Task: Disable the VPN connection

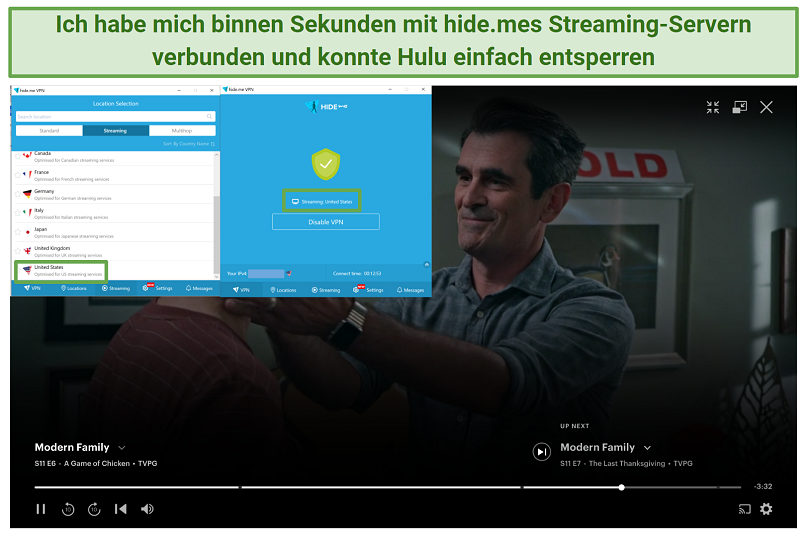Action: [326, 222]
